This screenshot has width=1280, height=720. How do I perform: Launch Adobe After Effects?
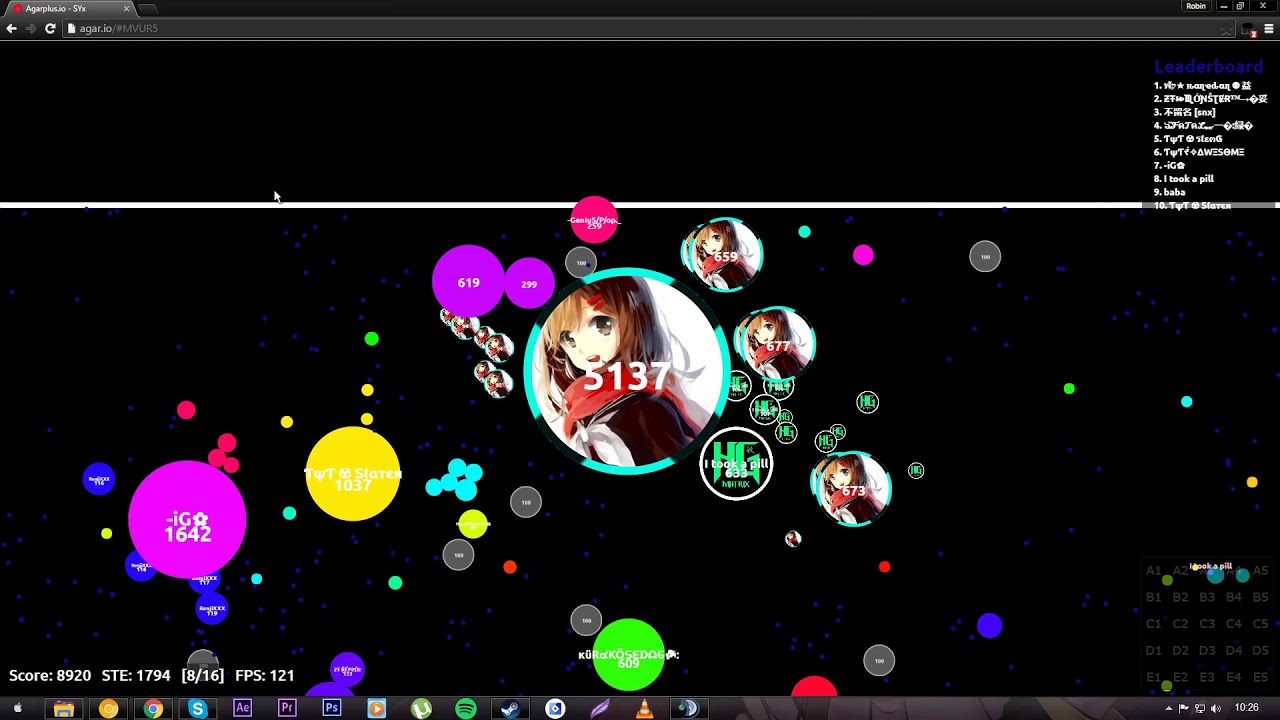click(242, 708)
